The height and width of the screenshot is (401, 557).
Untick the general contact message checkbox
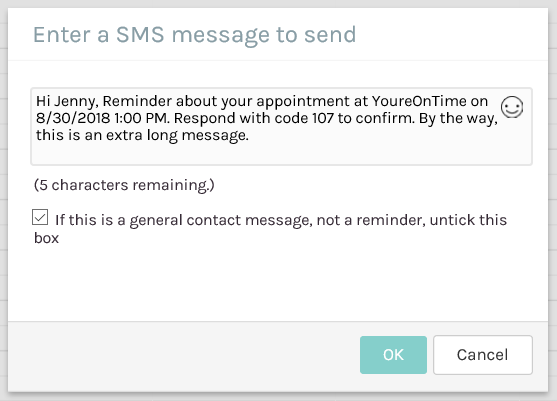(40, 217)
